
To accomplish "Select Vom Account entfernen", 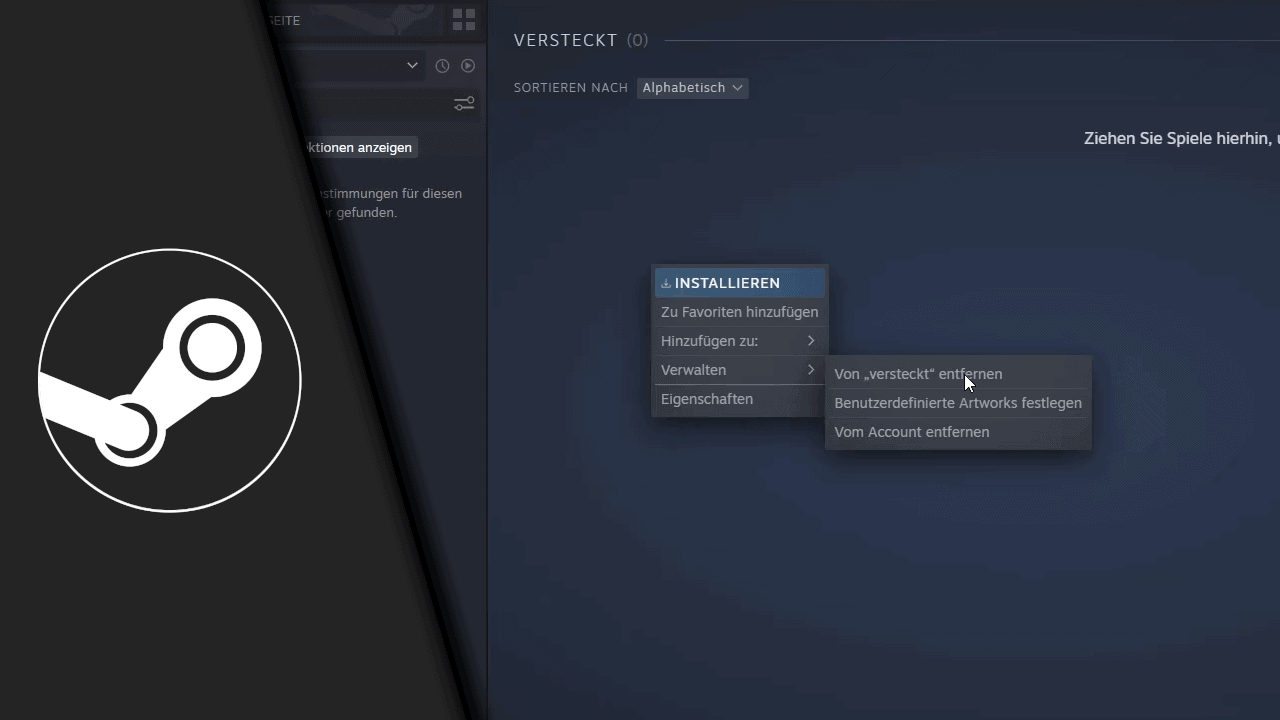I will click(x=911, y=432).
